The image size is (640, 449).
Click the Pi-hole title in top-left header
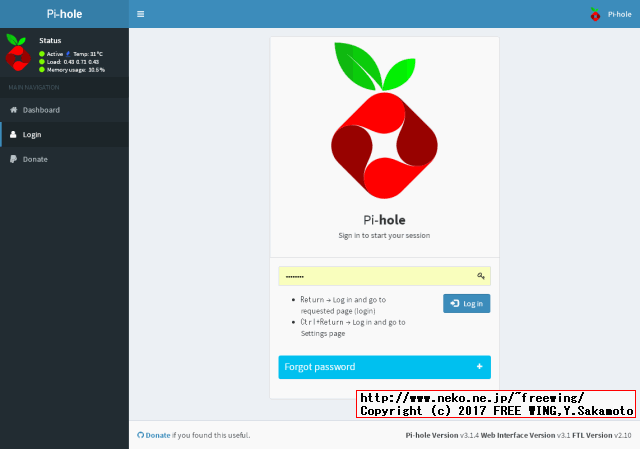(x=64, y=14)
